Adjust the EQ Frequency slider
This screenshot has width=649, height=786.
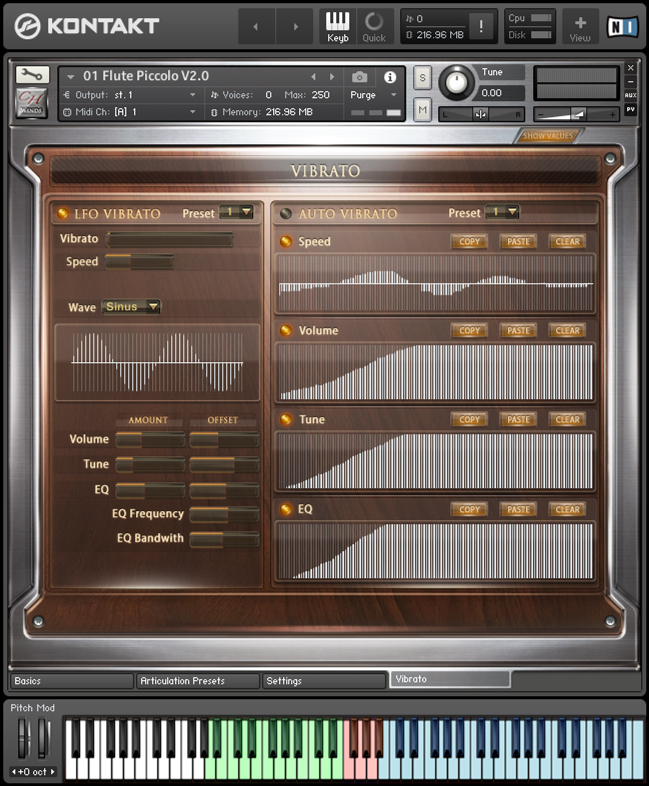pyautogui.click(x=224, y=514)
